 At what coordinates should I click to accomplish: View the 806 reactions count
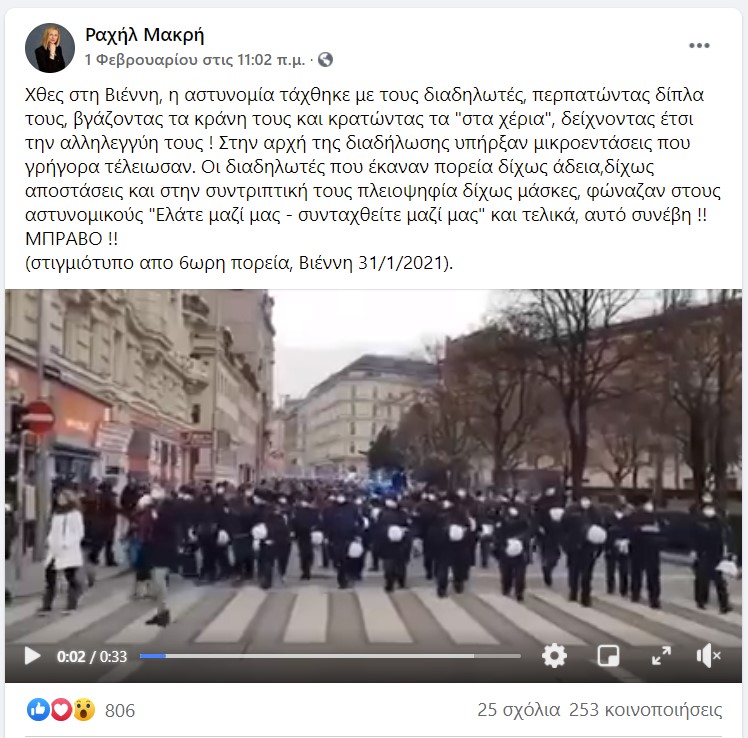120,711
